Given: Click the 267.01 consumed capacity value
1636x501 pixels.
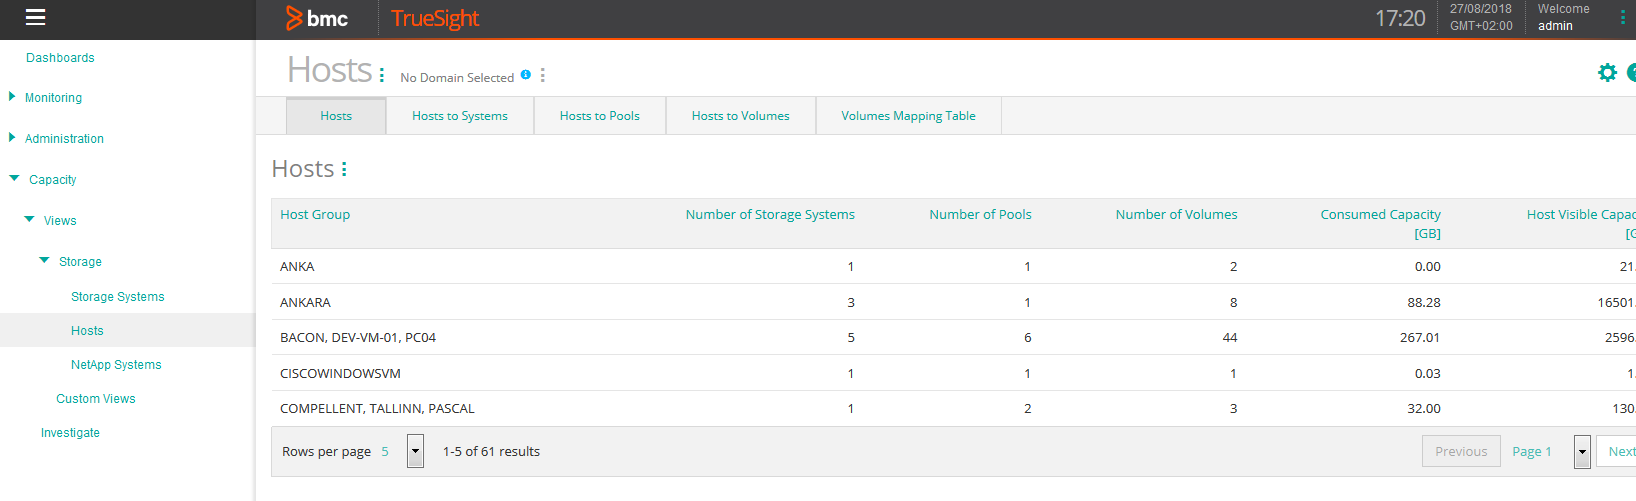Looking at the screenshot, I should [1420, 337].
